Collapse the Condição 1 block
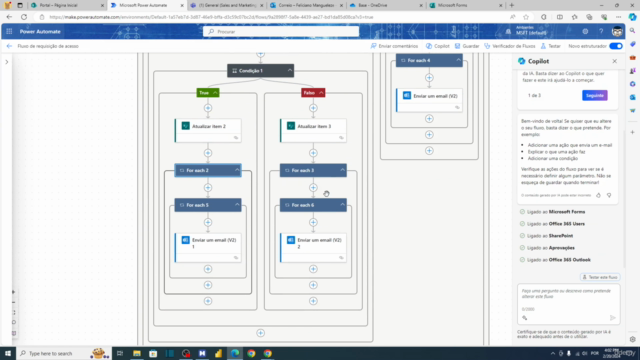This screenshot has height=360, width=640. [289, 71]
